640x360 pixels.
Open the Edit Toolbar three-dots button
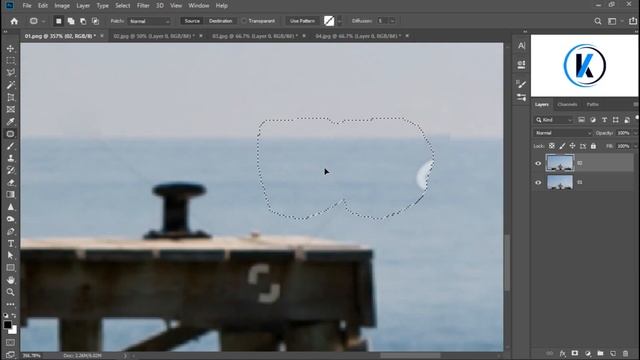click(x=11, y=304)
